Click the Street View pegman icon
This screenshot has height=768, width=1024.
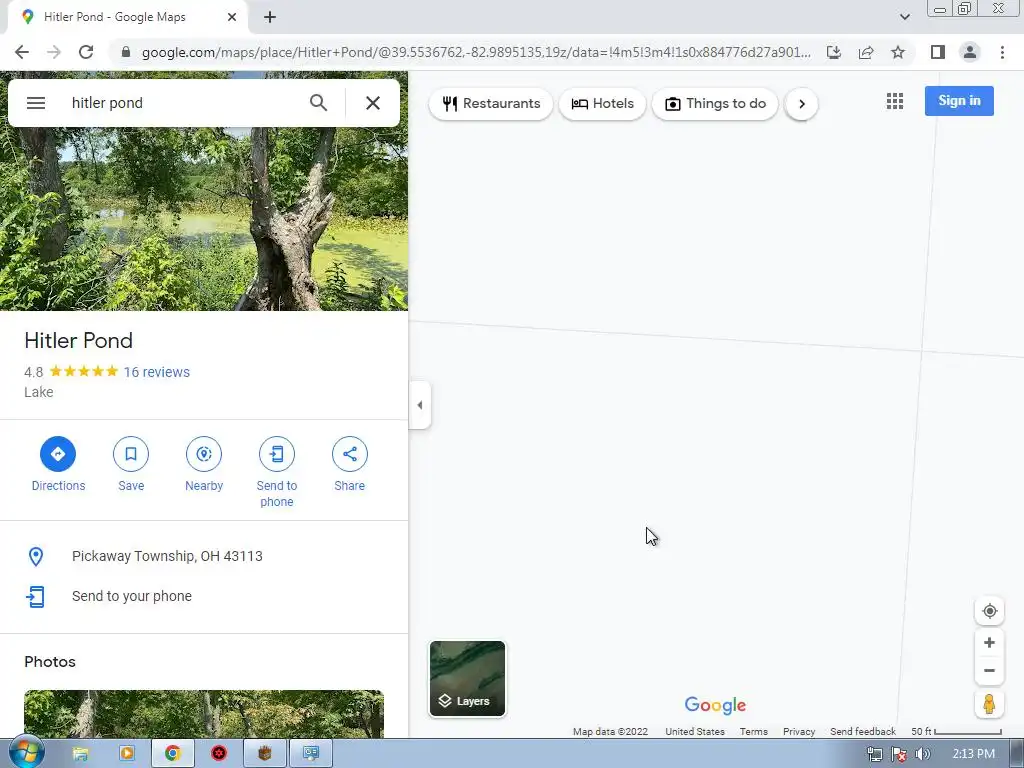(x=989, y=704)
